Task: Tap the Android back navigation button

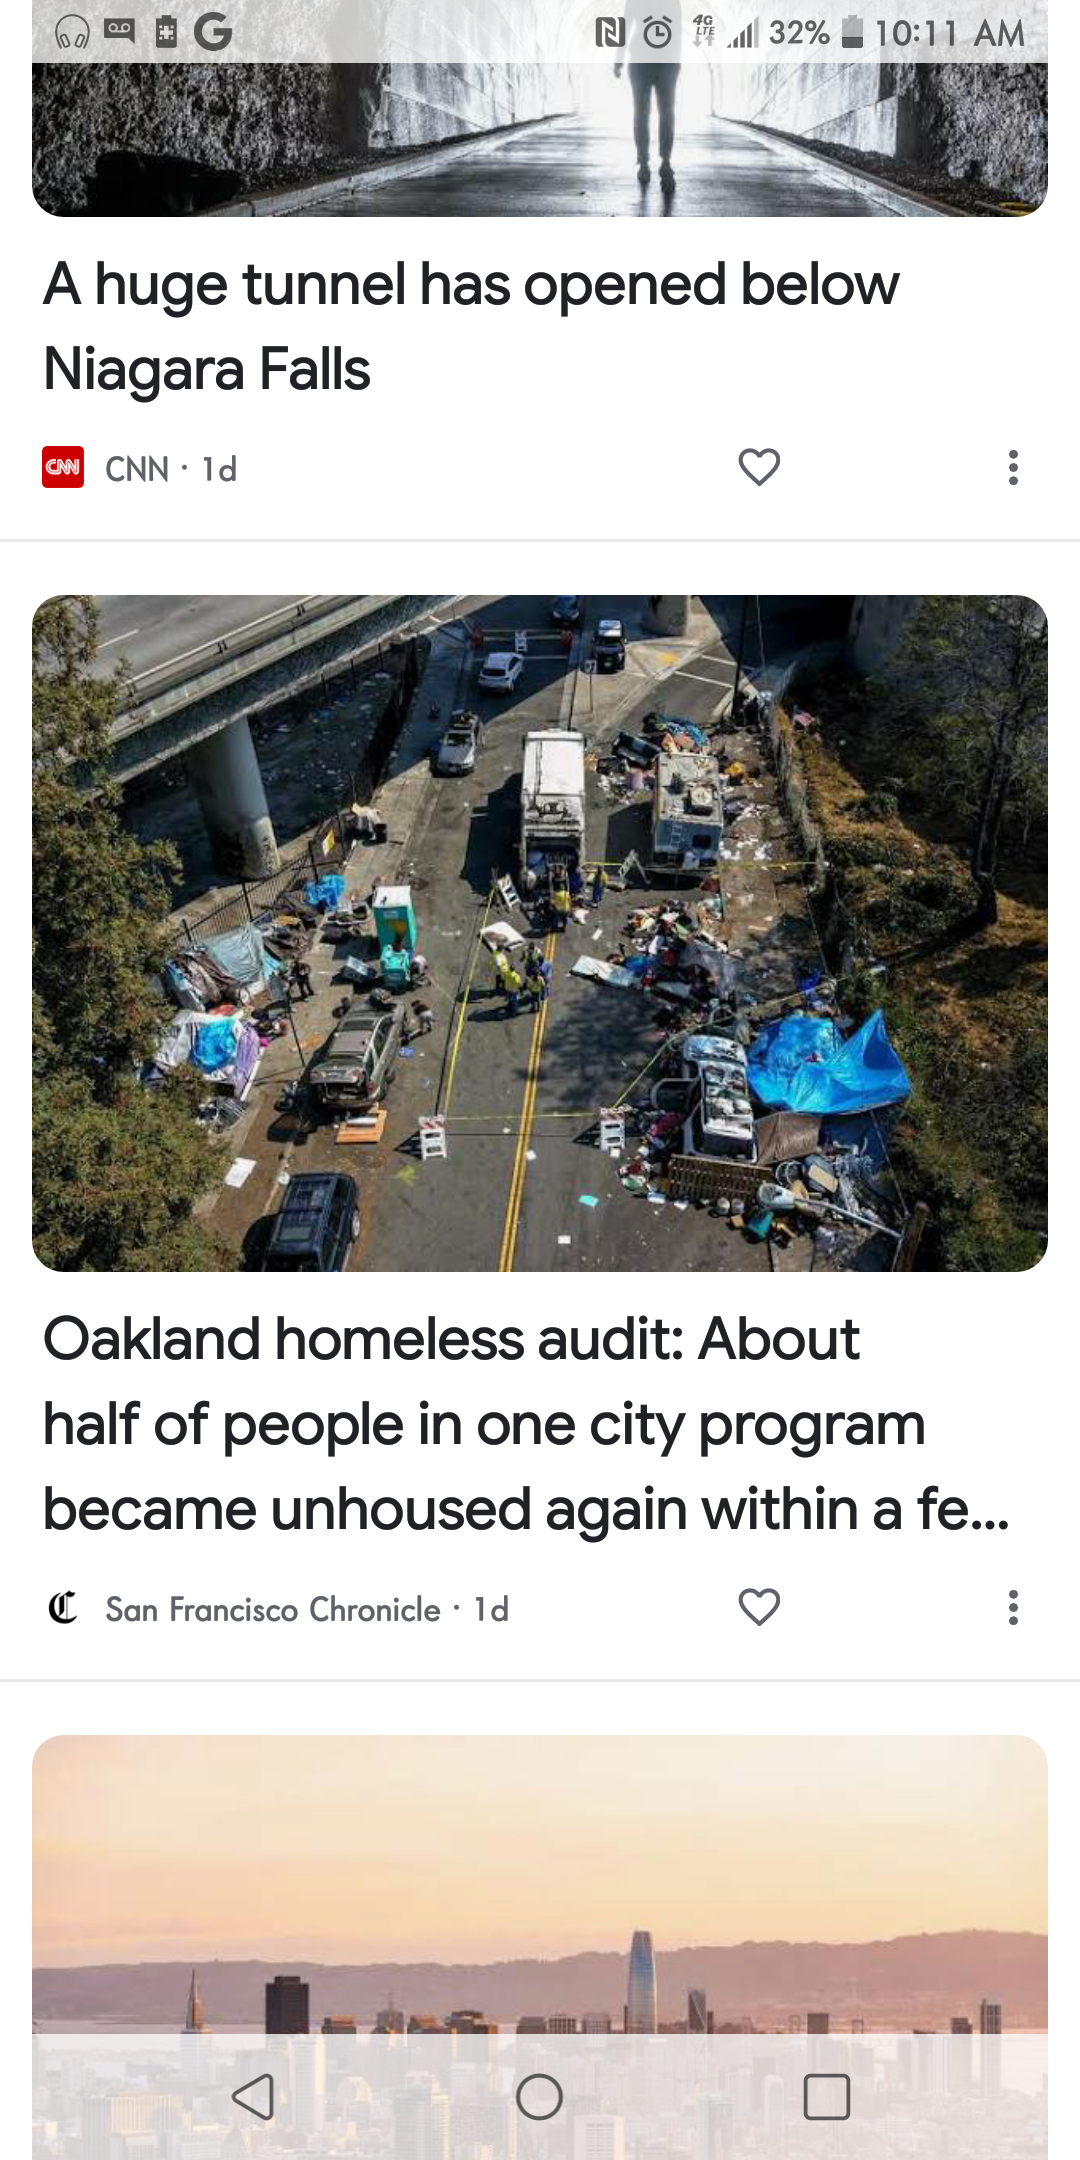Action: click(253, 2097)
